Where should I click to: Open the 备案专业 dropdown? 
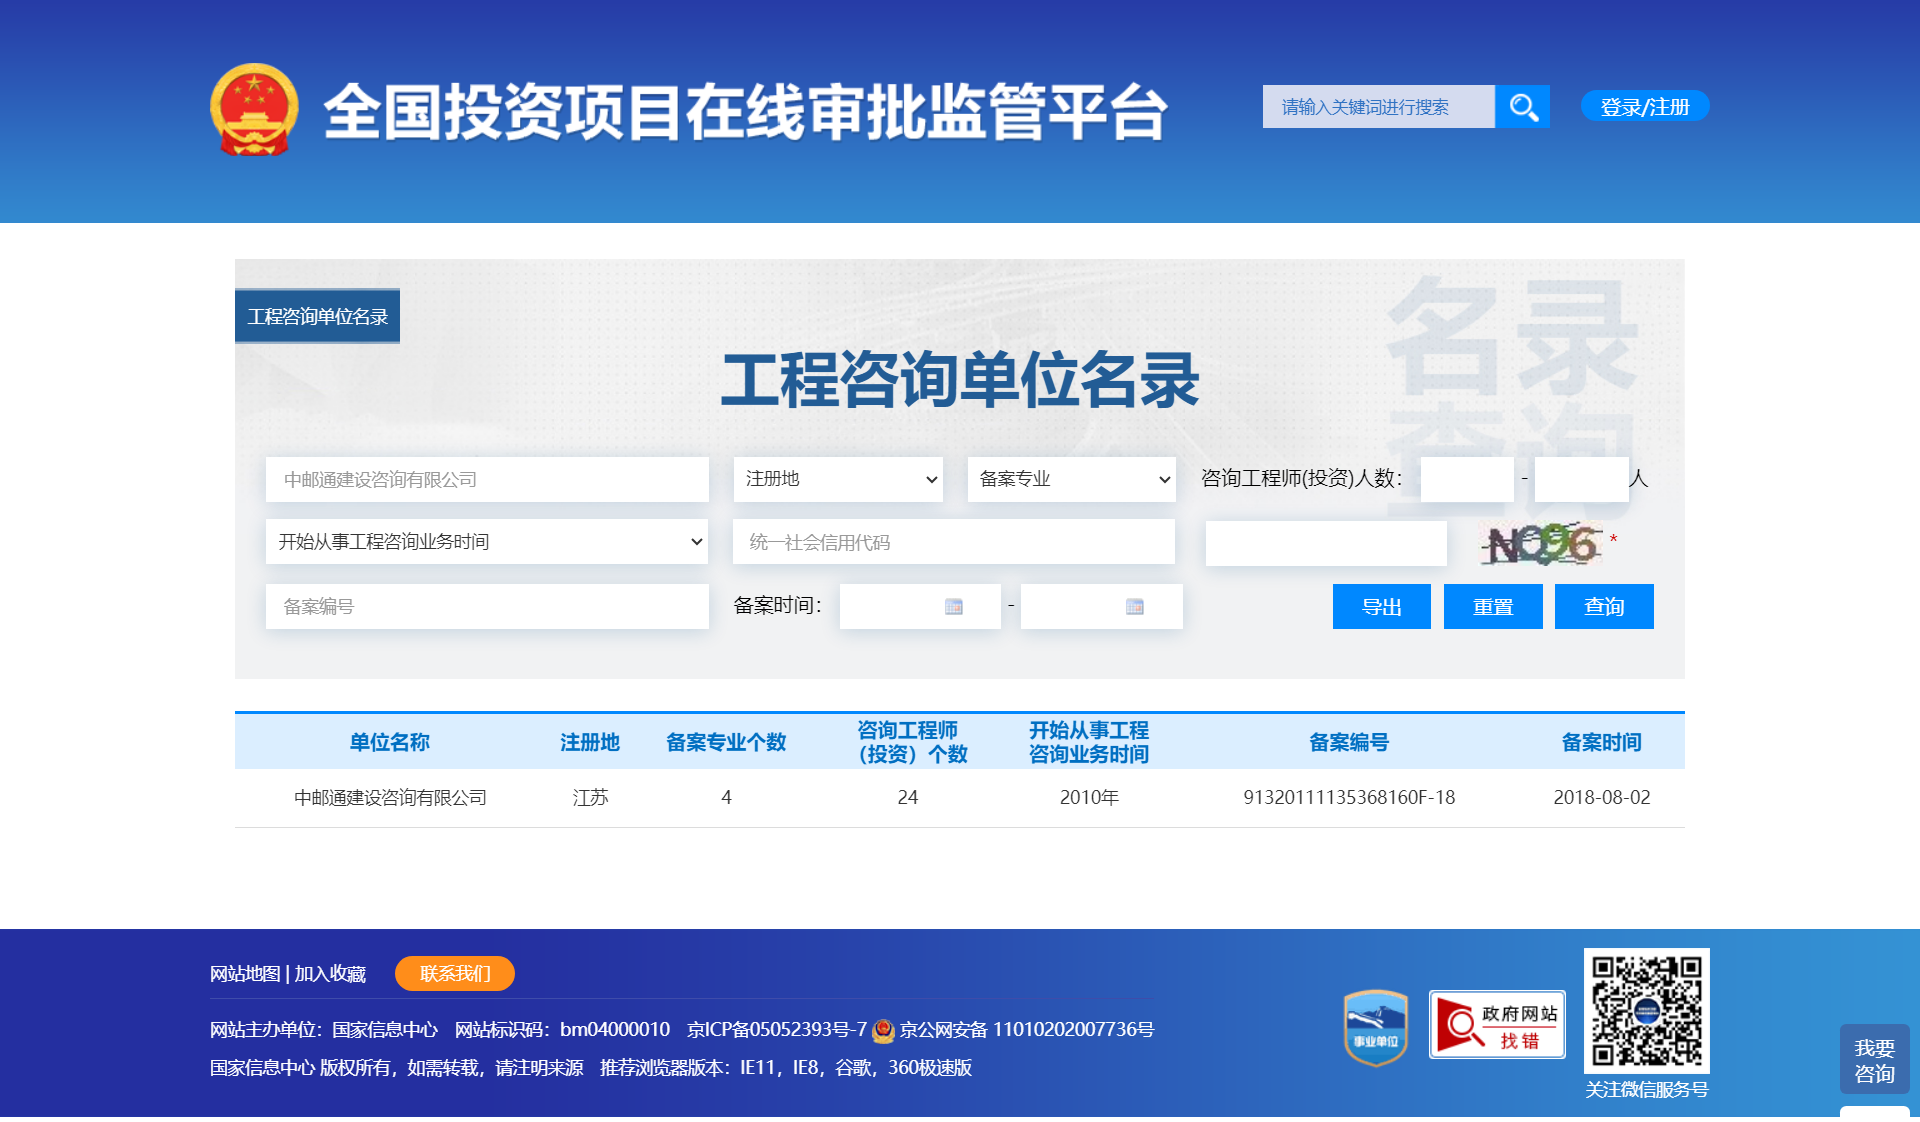click(1070, 479)
